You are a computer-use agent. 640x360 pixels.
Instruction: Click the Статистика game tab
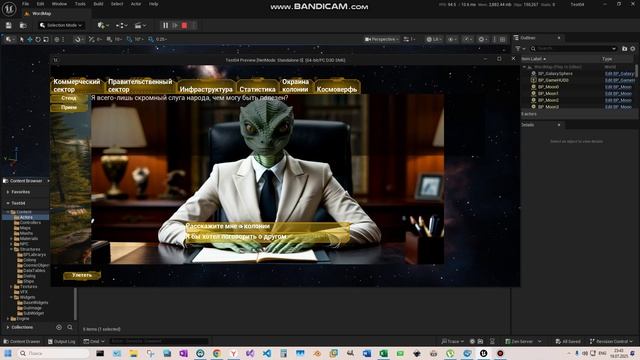(258, 88)
